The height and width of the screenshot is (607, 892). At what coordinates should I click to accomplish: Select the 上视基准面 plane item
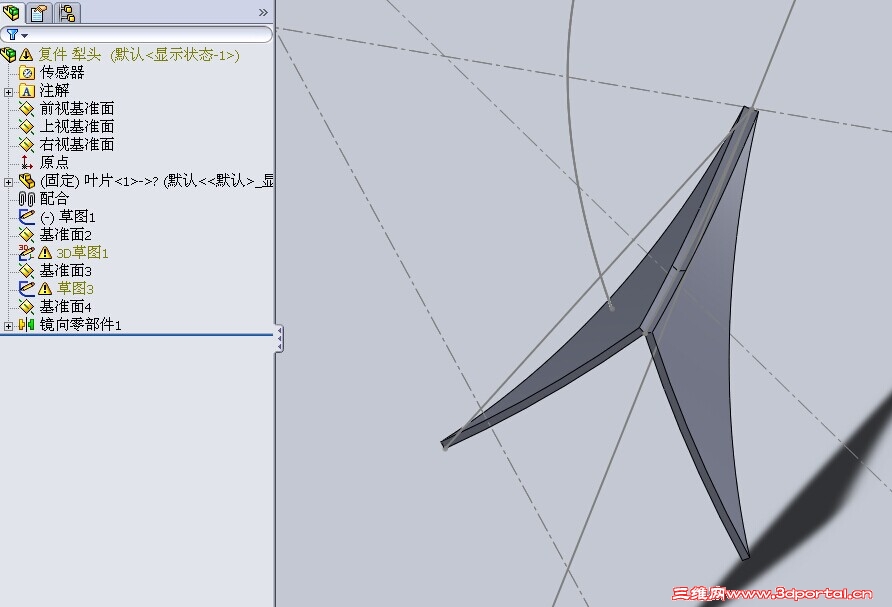(x=75, y=127)
